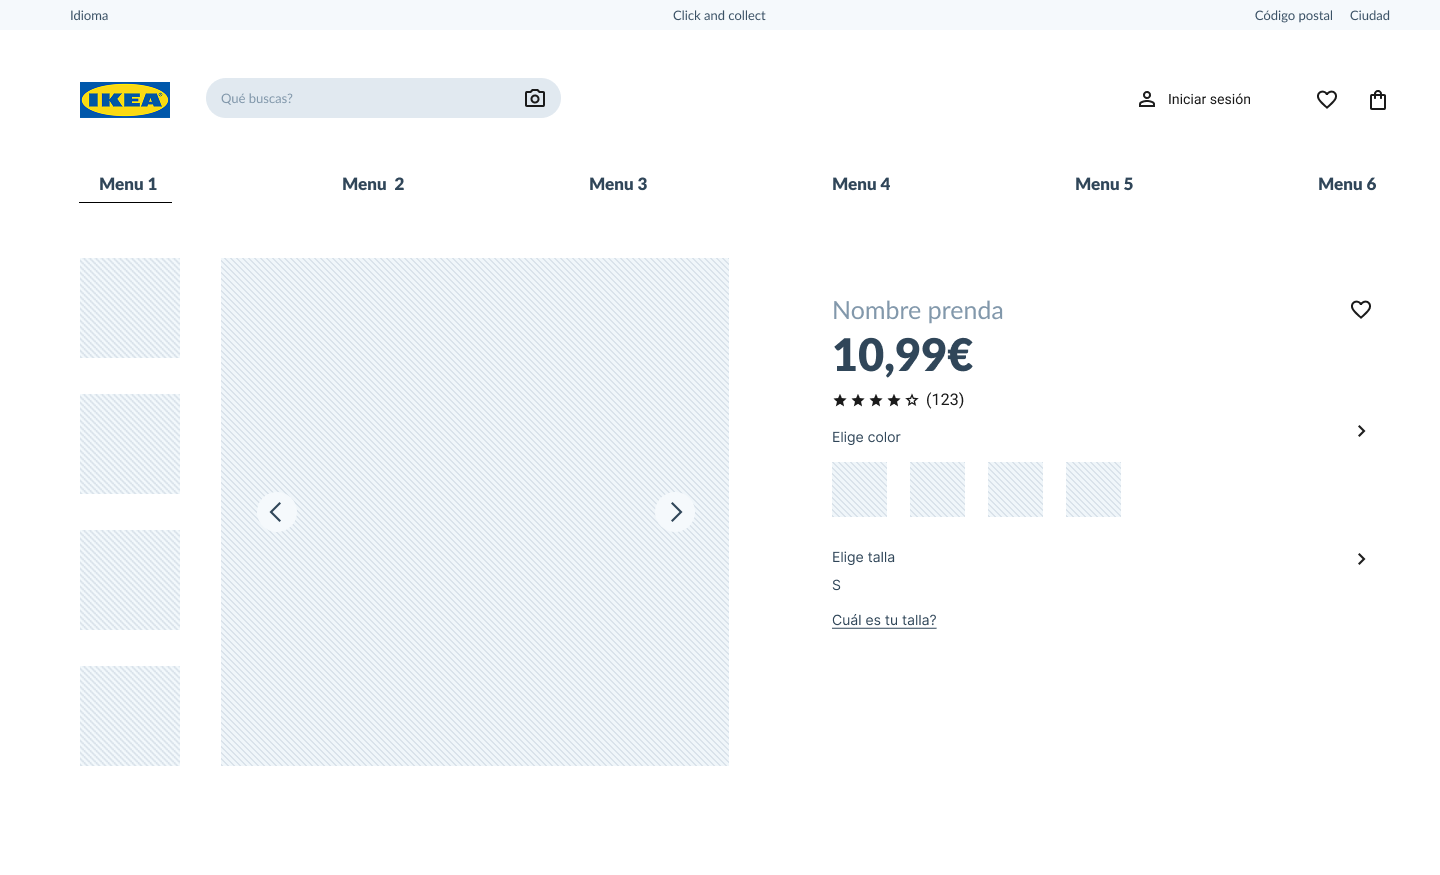
Task: Open the shopping bag icon
Action: [1378, 100]
